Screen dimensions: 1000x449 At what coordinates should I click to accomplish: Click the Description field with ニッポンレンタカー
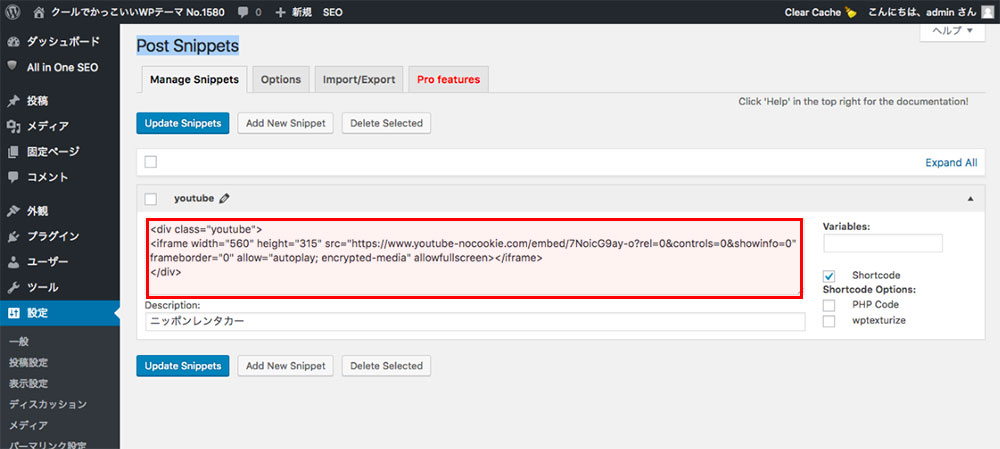pyautogui.click(x=475, y=322)
